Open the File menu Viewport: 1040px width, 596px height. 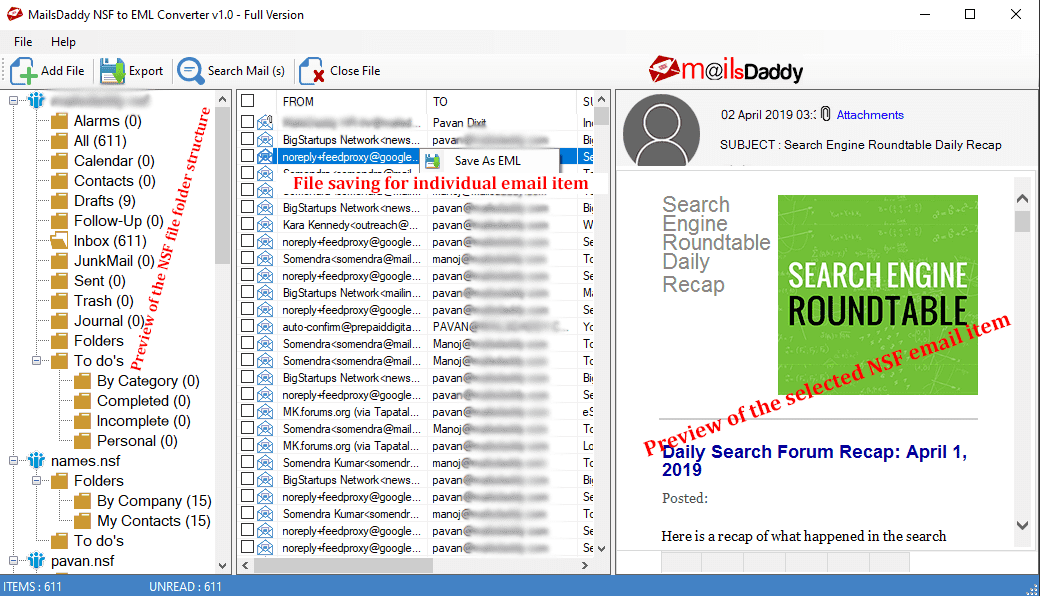click(x=22, y=42)
